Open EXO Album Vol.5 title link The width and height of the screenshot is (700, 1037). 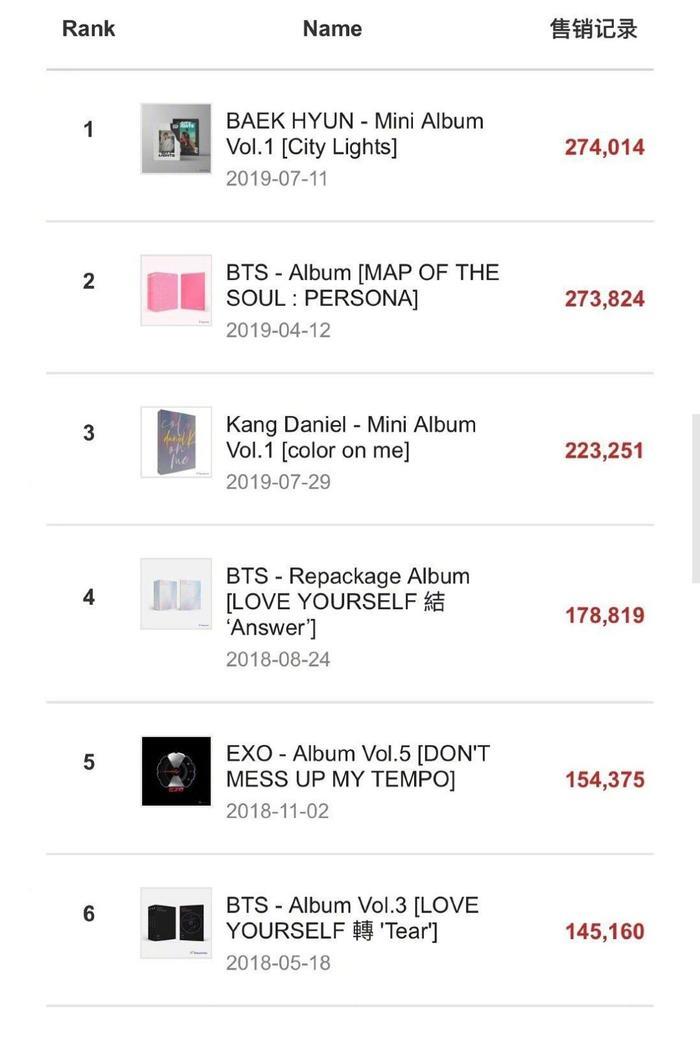[357, 766]
